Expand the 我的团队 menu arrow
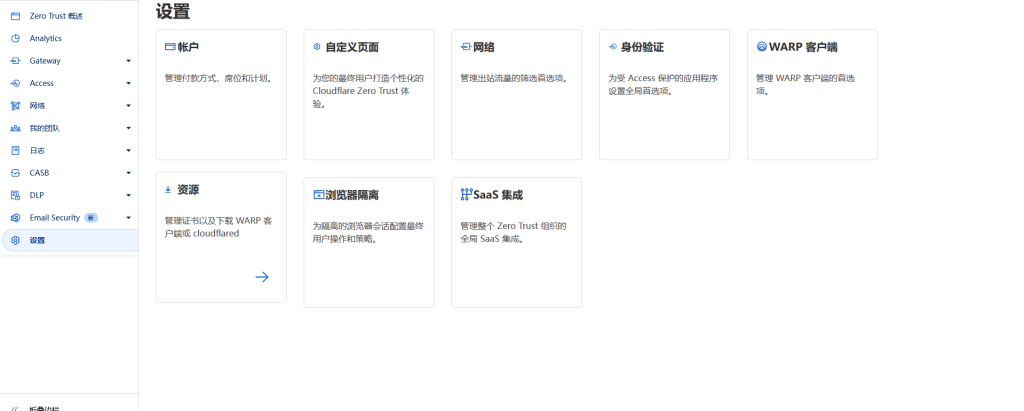Image resolution: width=1024 pixels, height=411 pixels. (x=129, y=128)
